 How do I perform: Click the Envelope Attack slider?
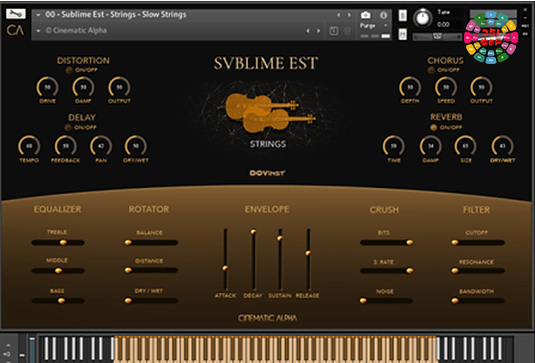(225, 260)
